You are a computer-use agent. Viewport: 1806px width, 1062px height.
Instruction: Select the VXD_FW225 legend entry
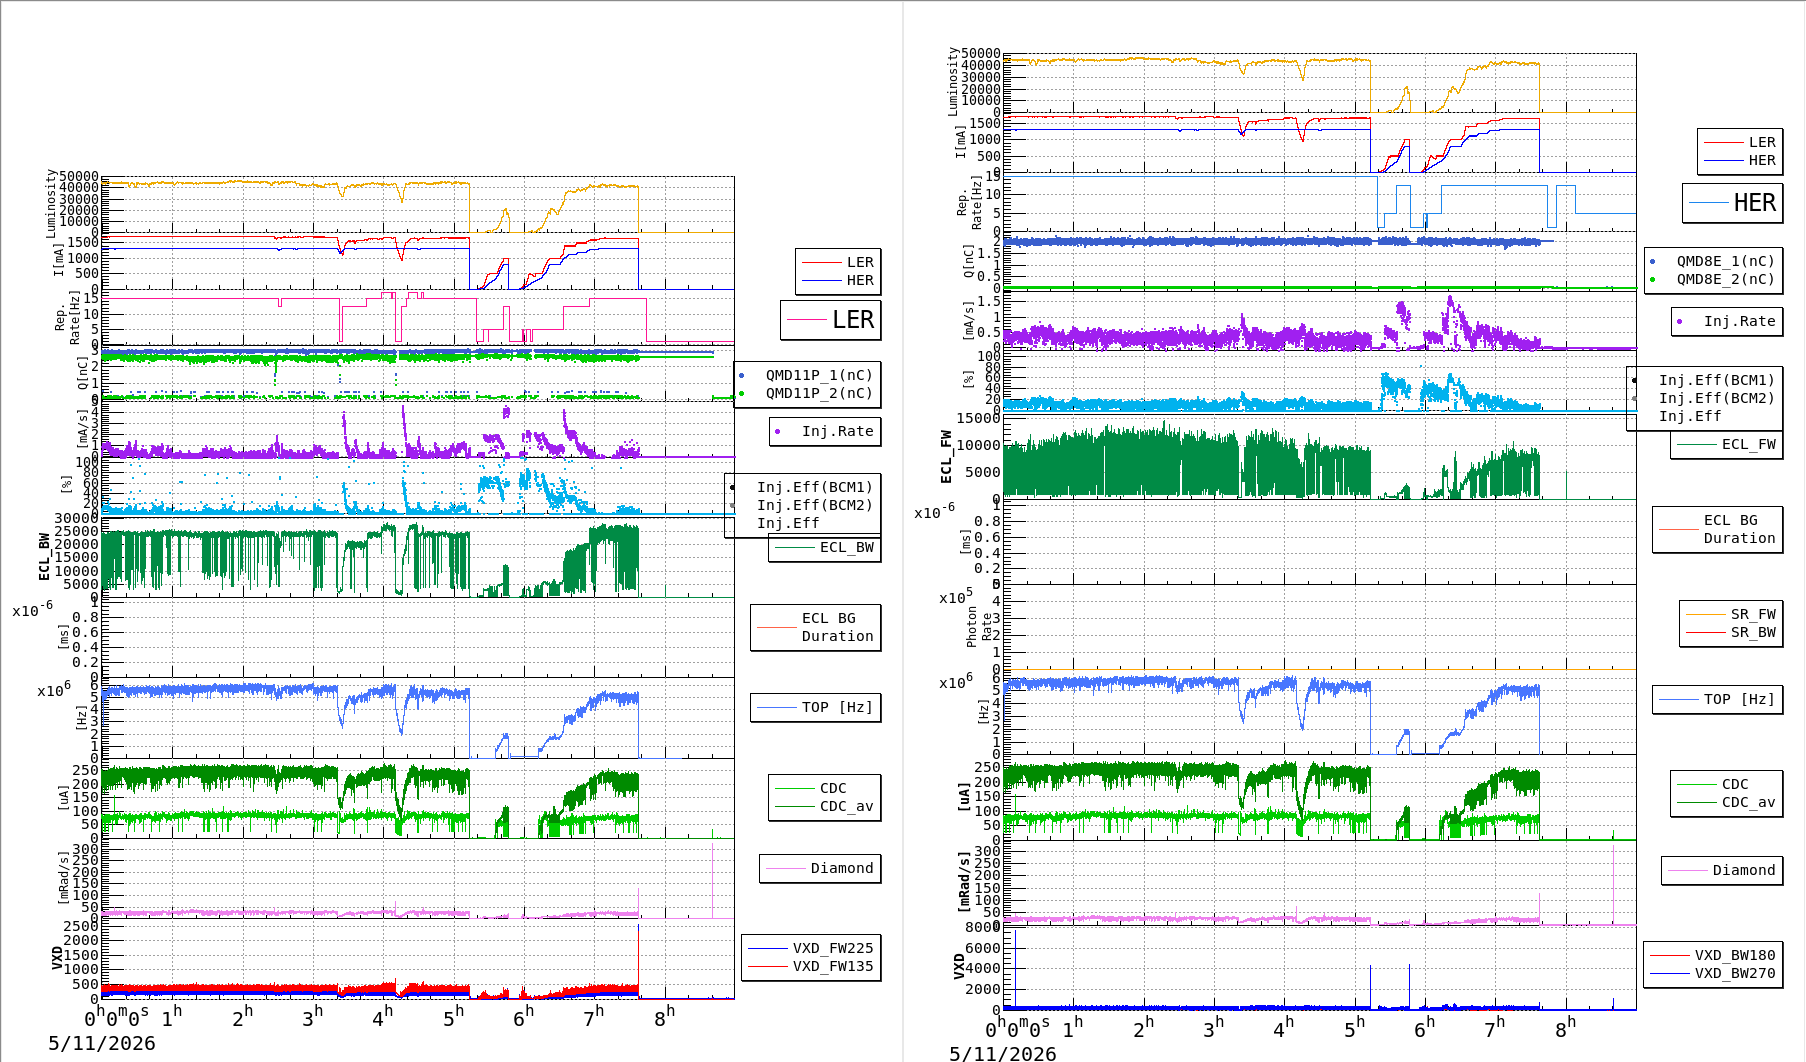(833, 948)
